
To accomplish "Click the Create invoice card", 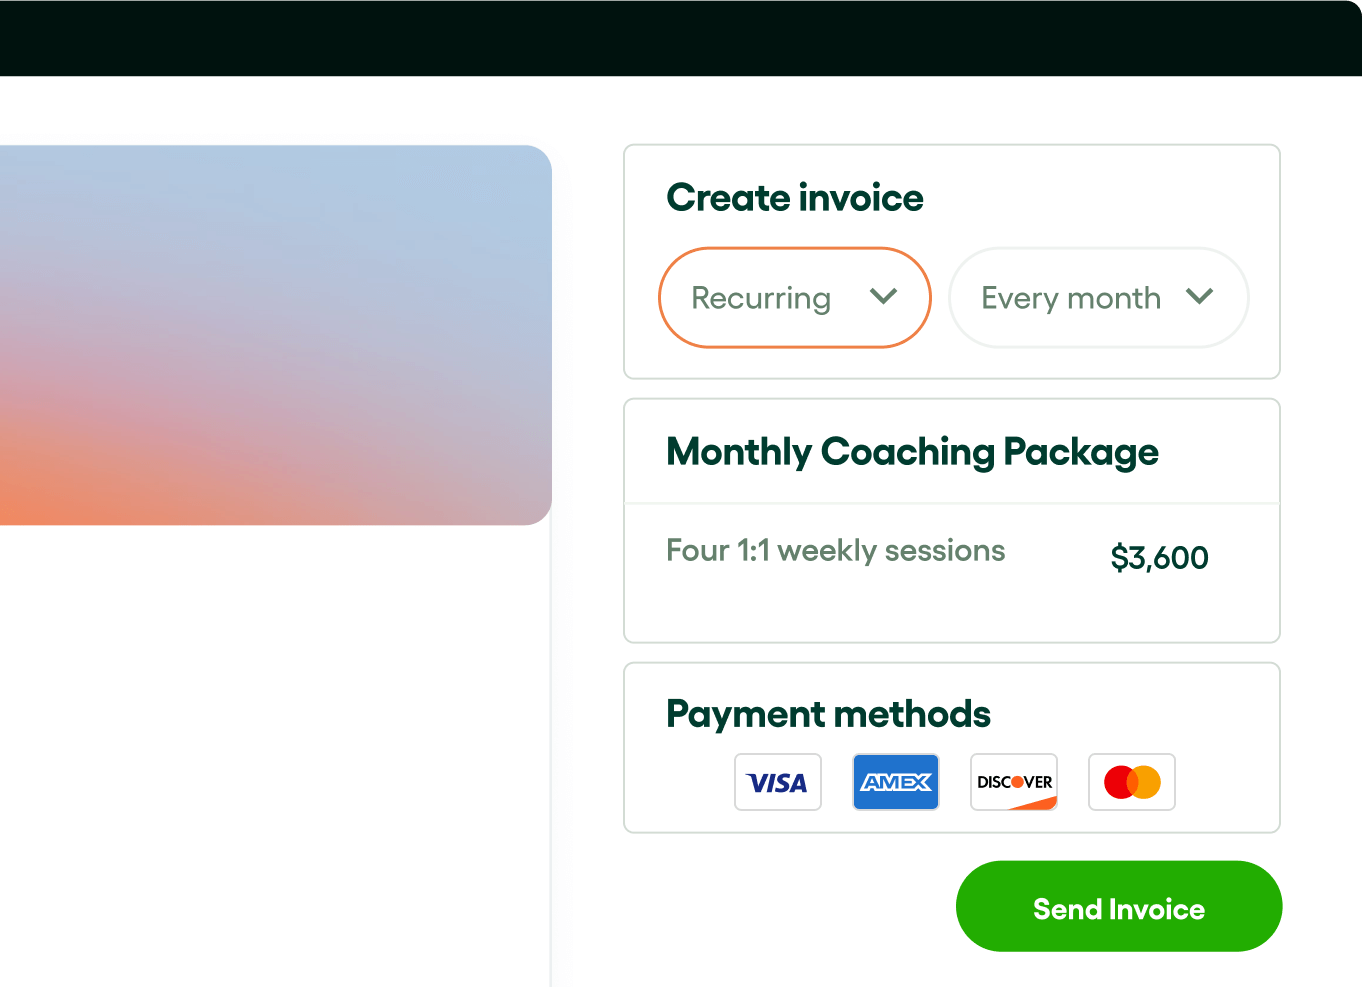I will [x=951, y=261].
